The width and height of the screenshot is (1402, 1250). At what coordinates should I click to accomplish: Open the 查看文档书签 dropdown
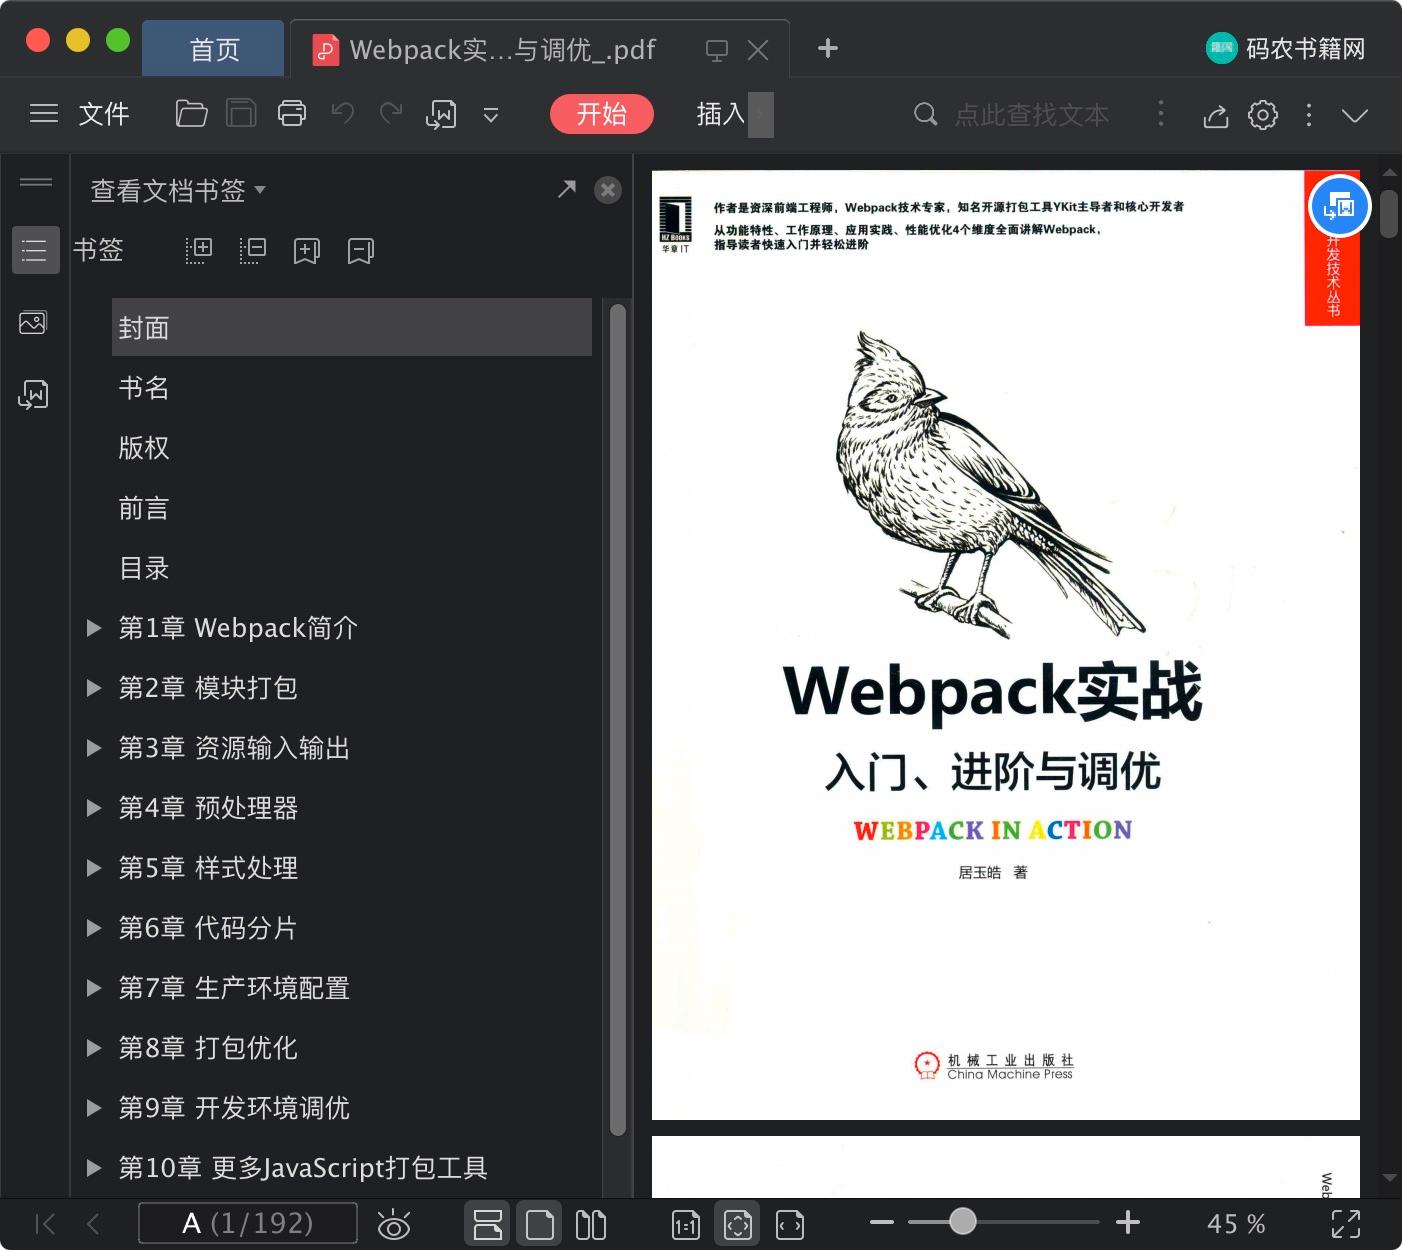[178, 190]
